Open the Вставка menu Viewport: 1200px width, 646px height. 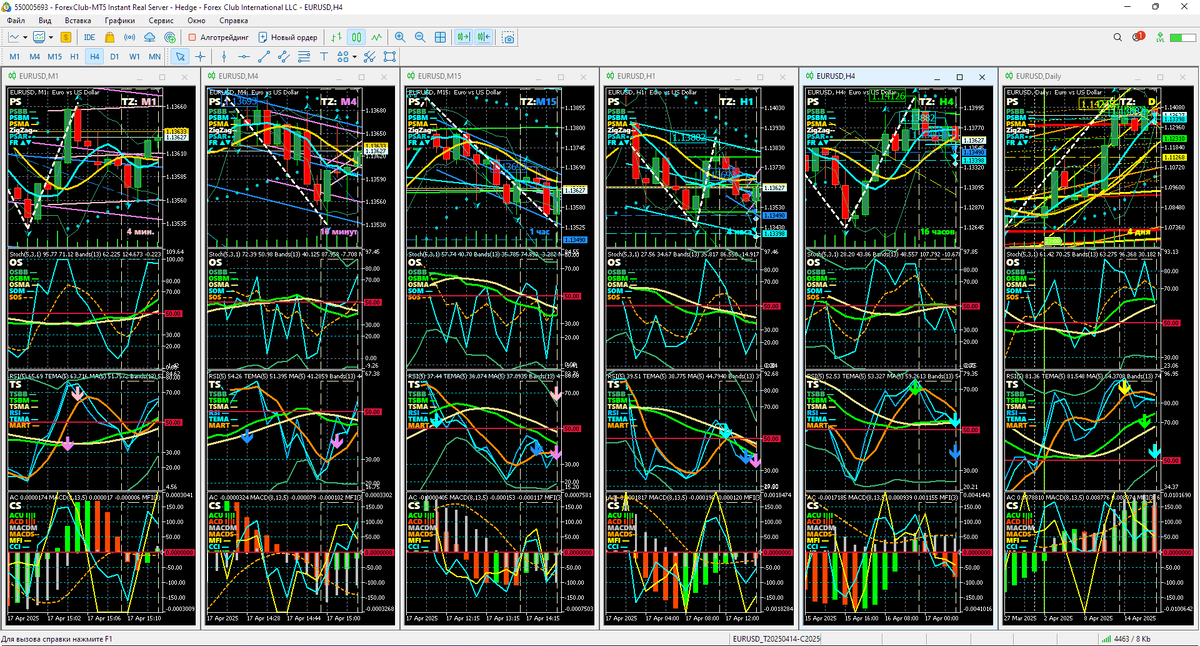coord(77,20)
